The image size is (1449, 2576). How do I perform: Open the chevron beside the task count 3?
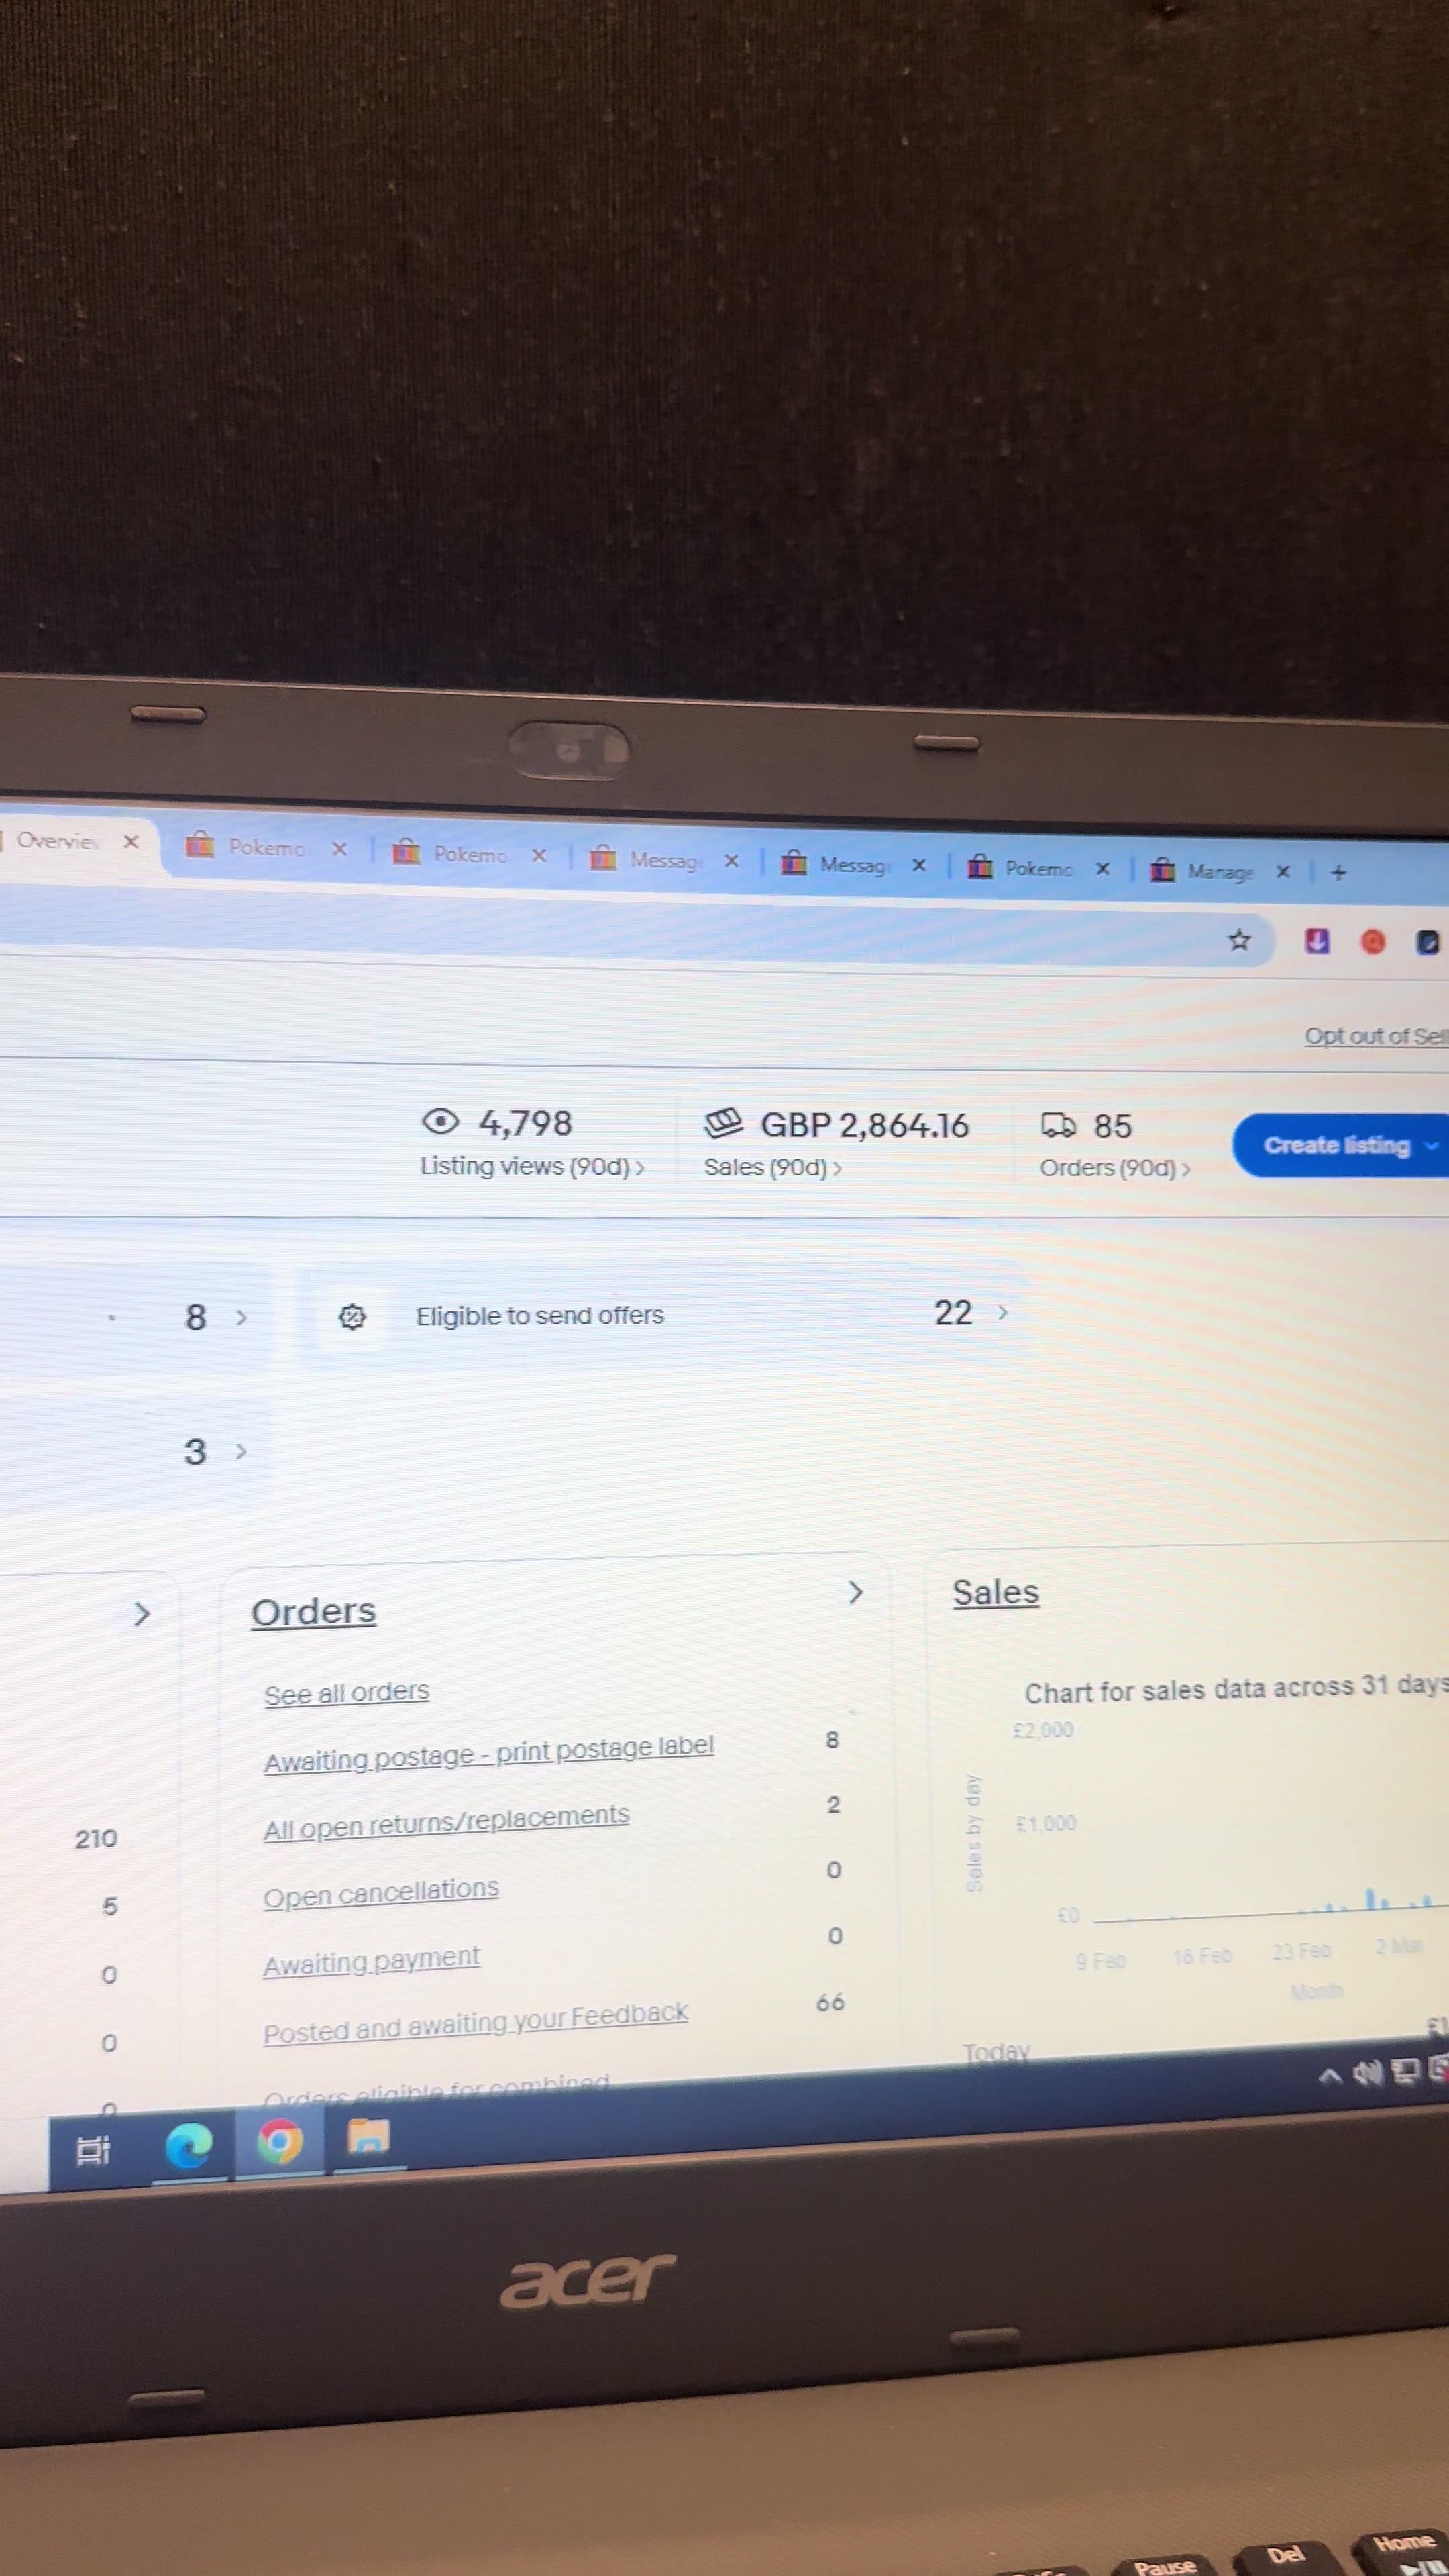click(241, 1451)
